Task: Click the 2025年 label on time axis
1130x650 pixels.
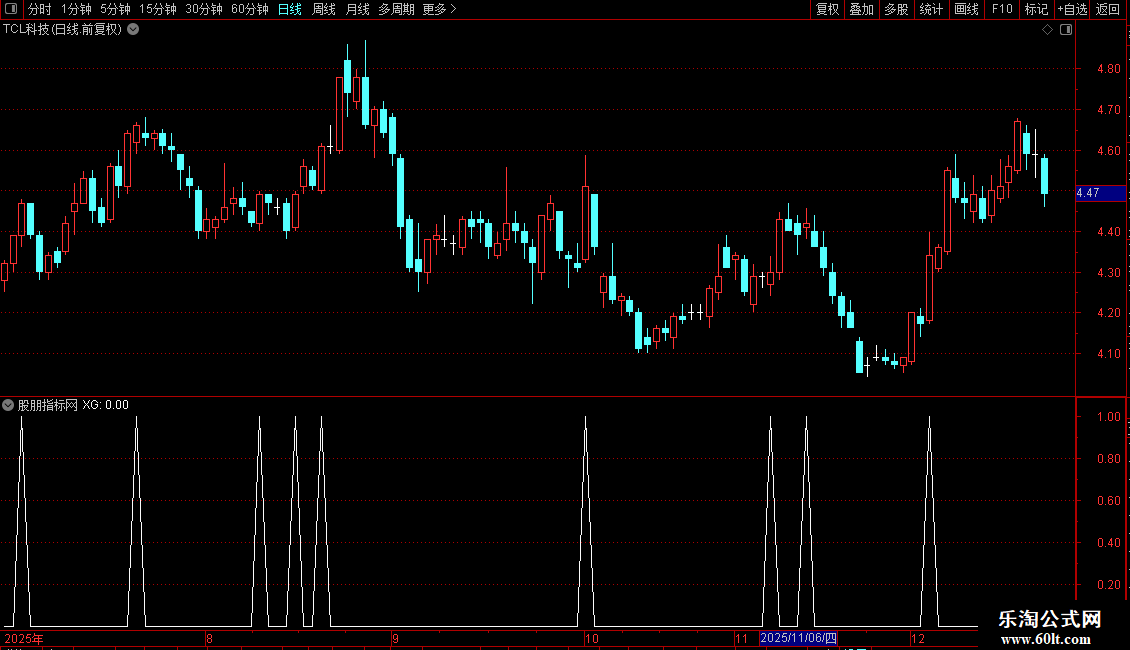Action: pos(24,638)
